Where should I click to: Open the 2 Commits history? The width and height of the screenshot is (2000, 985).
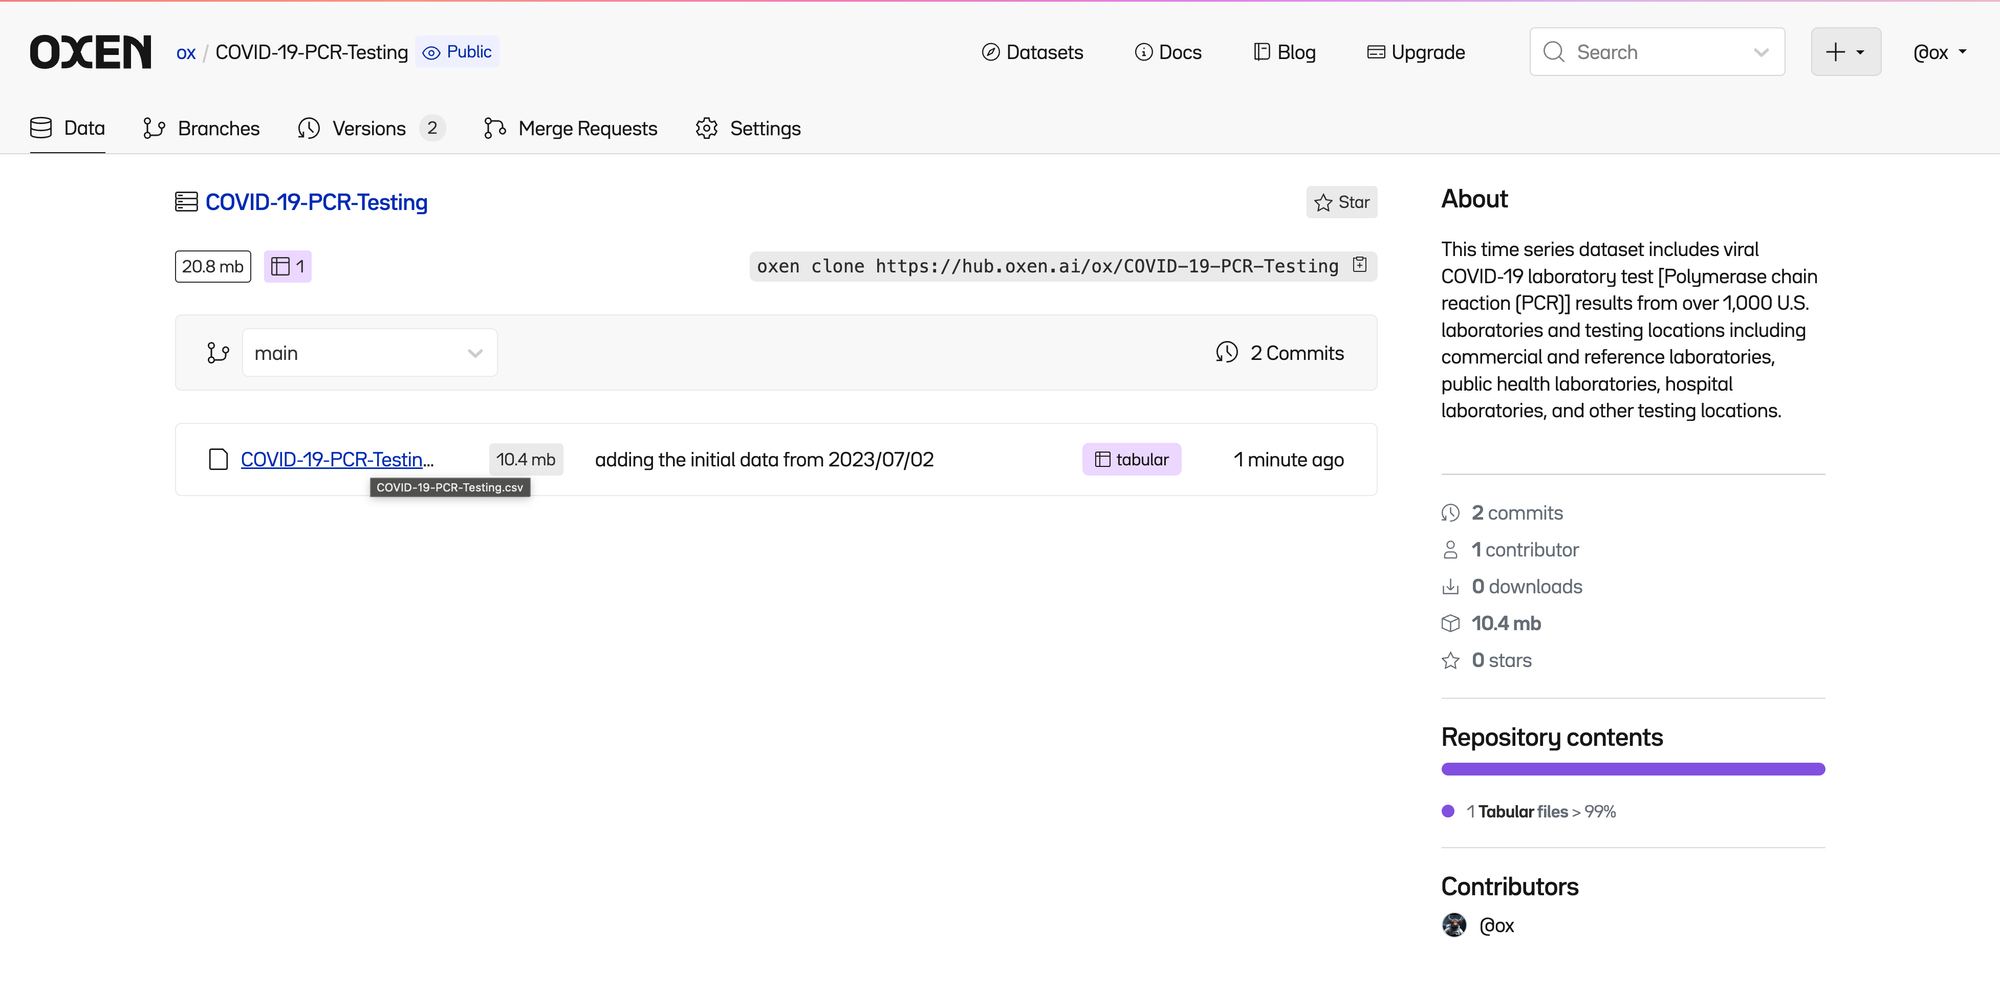click(x=1280, y=353)
